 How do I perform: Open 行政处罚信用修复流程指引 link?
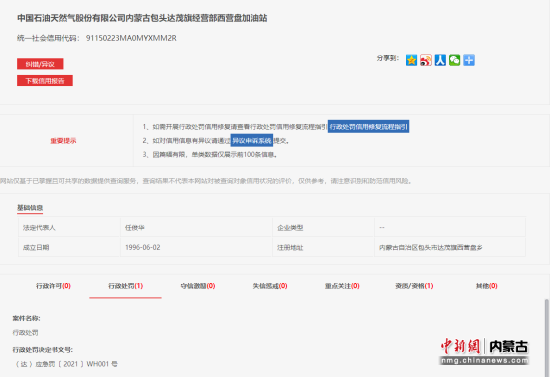click(368, 127)
